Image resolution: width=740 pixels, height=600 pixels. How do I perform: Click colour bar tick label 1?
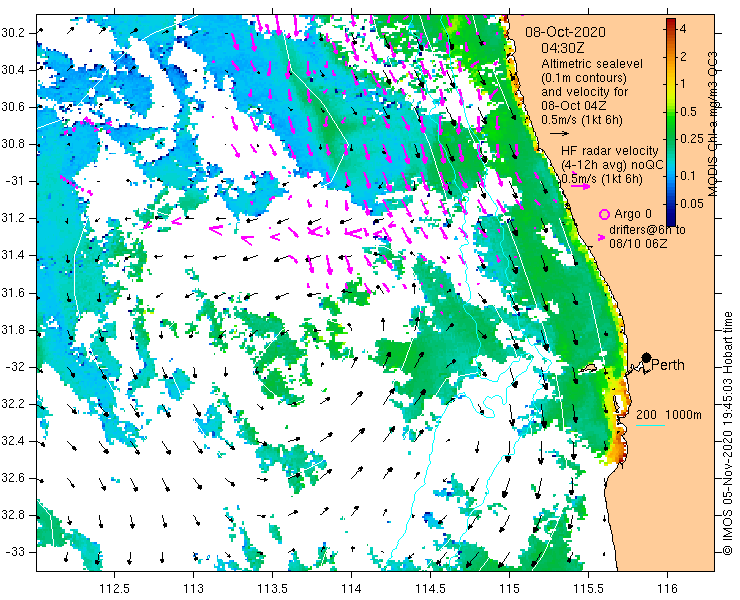pos(682,84)
